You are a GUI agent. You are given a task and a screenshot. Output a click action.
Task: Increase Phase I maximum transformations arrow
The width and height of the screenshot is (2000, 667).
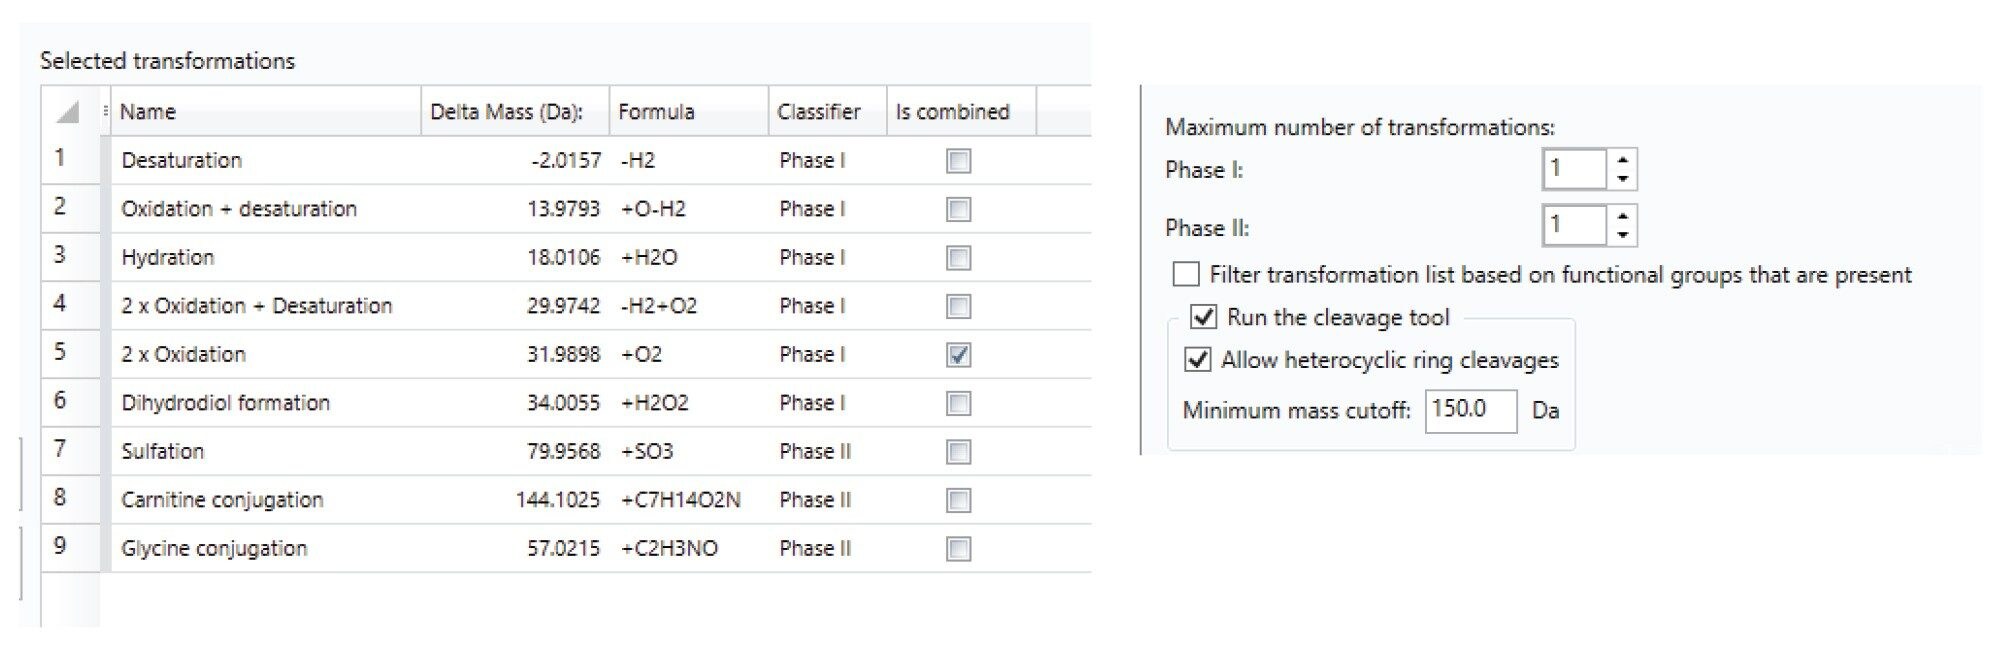click(1622, 159)
